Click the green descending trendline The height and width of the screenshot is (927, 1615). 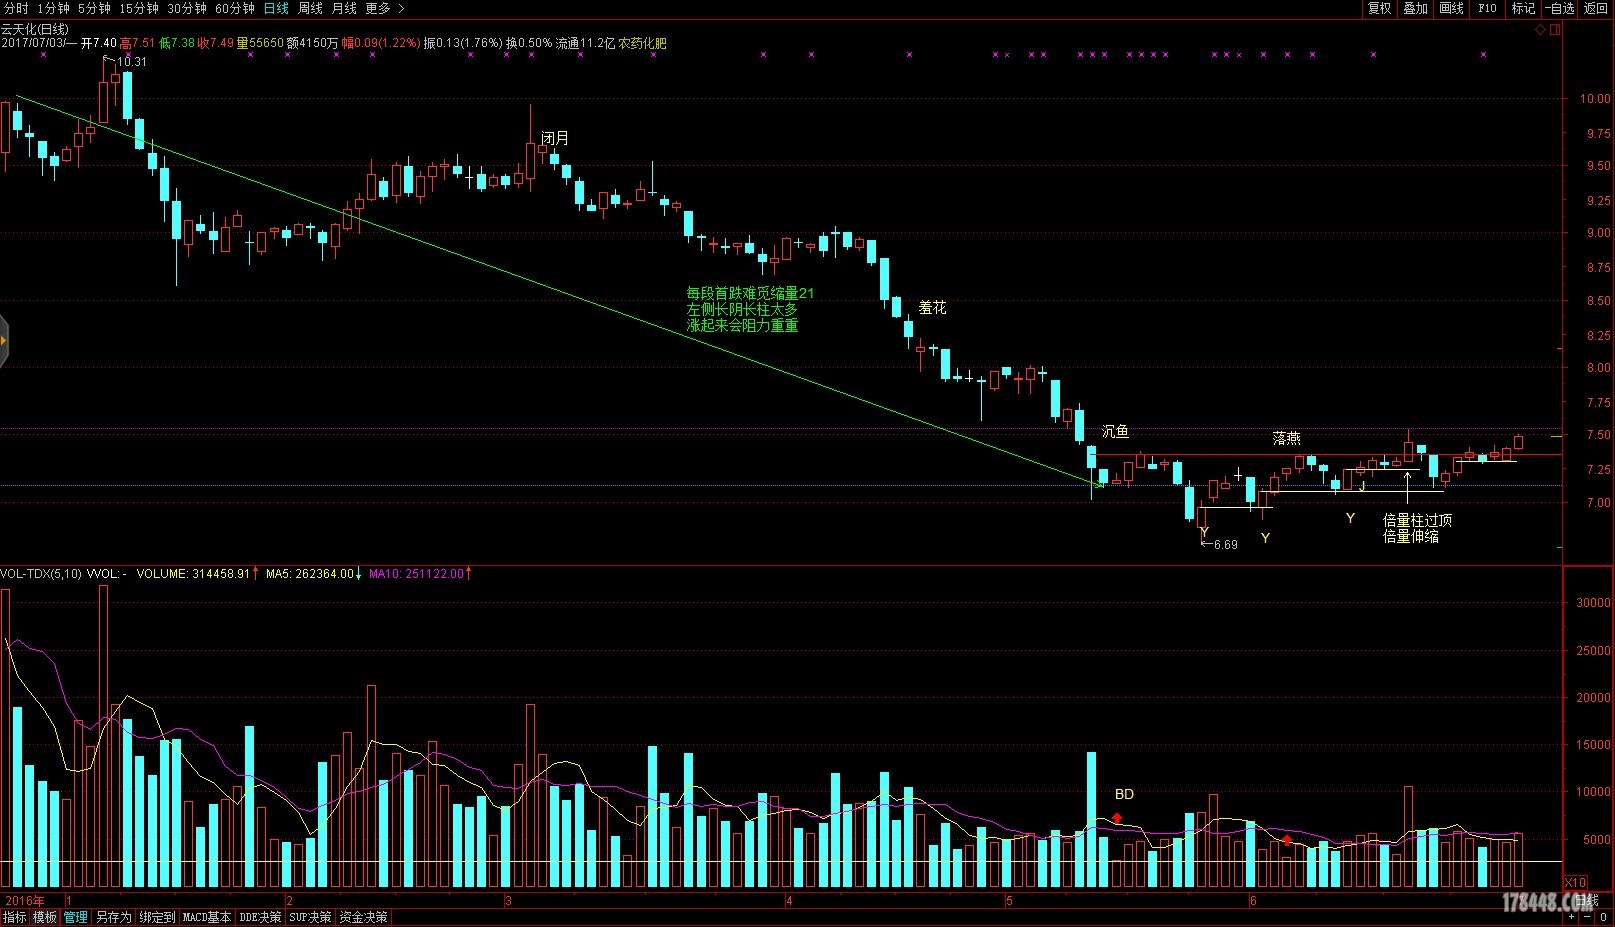click(x=560, y=291)
